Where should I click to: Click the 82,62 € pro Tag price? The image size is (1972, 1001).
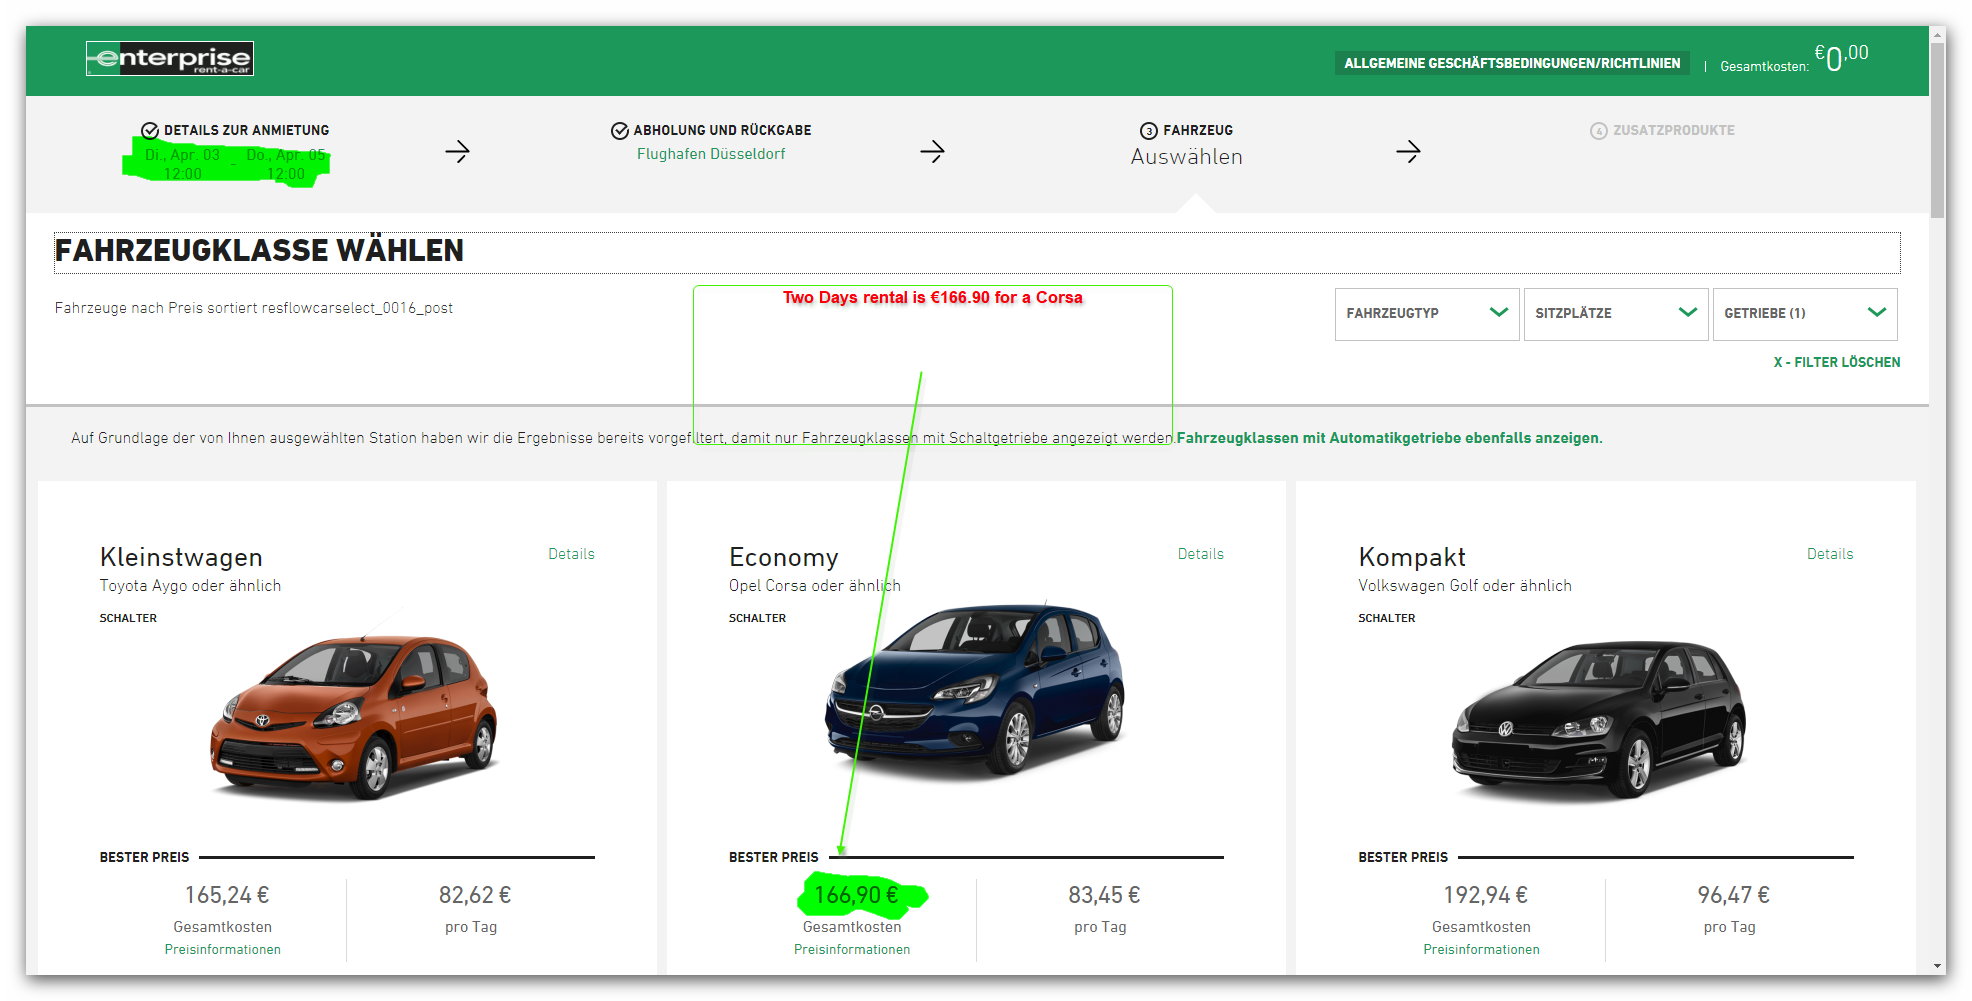(x=475, y=895)
